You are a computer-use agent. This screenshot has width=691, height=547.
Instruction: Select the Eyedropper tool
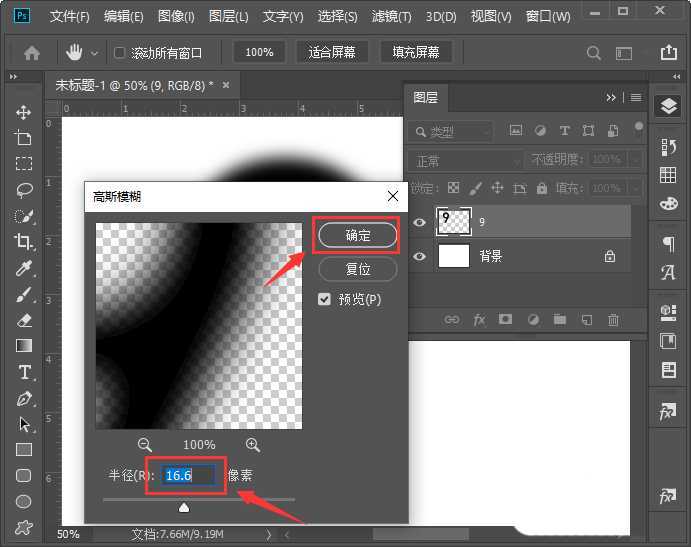tap(24, 268)
